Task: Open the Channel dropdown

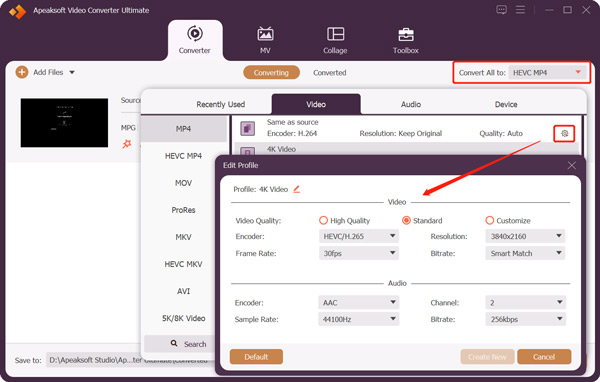Action: pos(525,302)
